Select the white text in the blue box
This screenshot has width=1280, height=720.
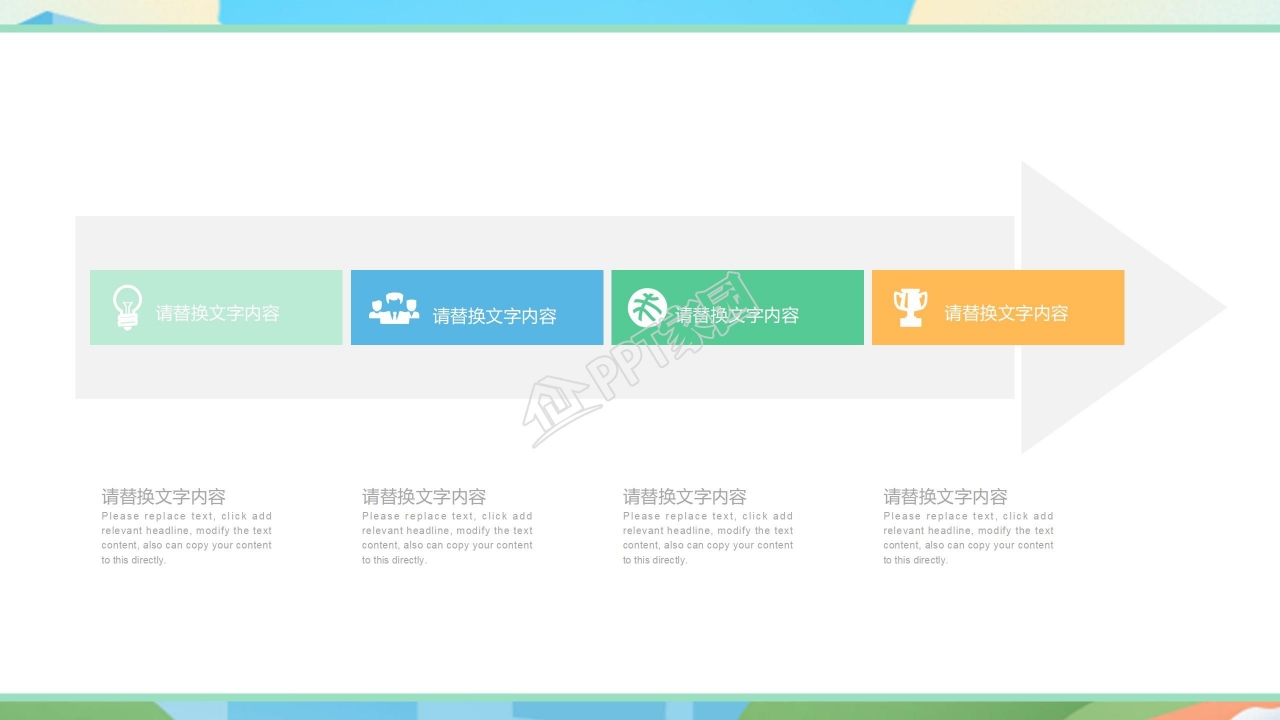click(x=494, y=316)
